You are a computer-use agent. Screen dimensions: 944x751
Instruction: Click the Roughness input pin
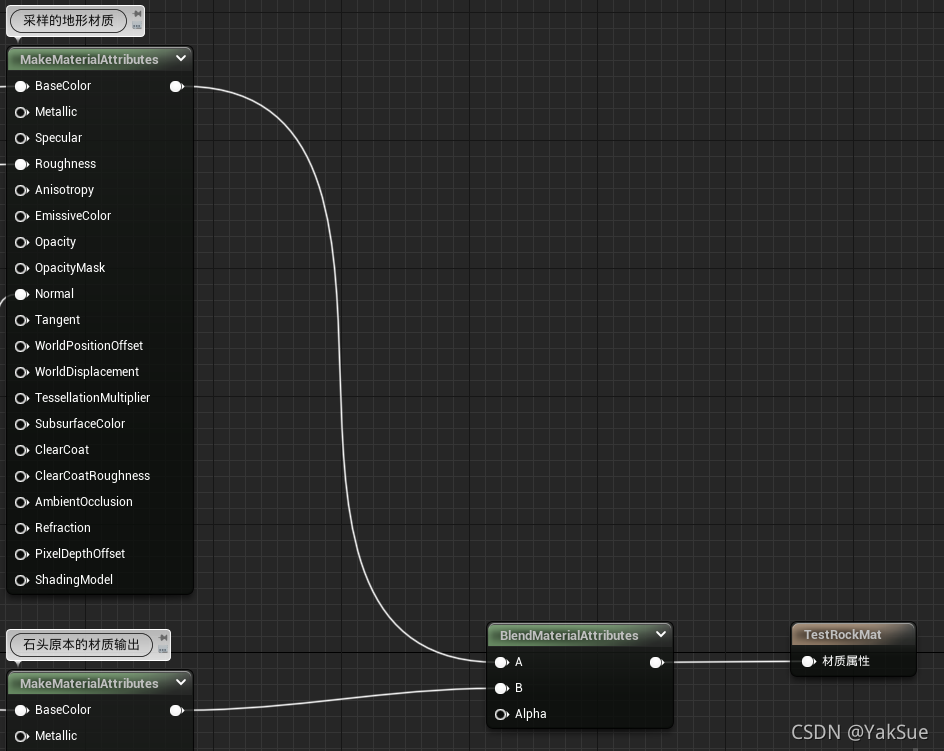point(22,164)
